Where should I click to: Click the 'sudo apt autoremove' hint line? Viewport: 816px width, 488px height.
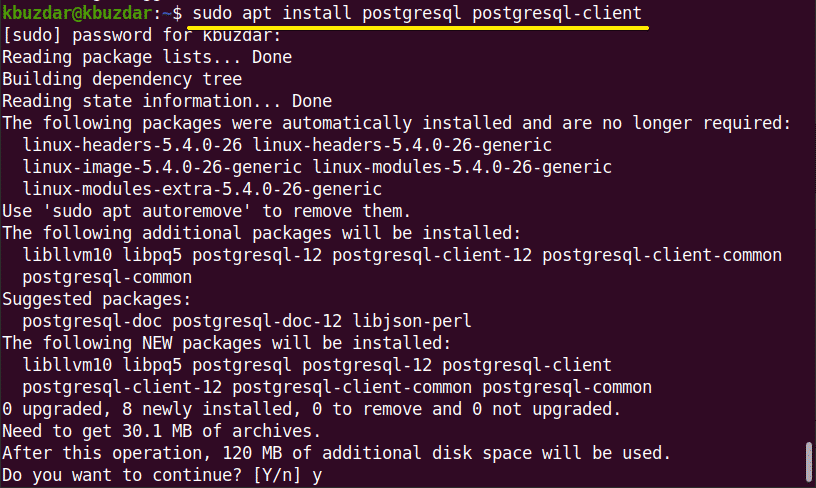point(206,211)
